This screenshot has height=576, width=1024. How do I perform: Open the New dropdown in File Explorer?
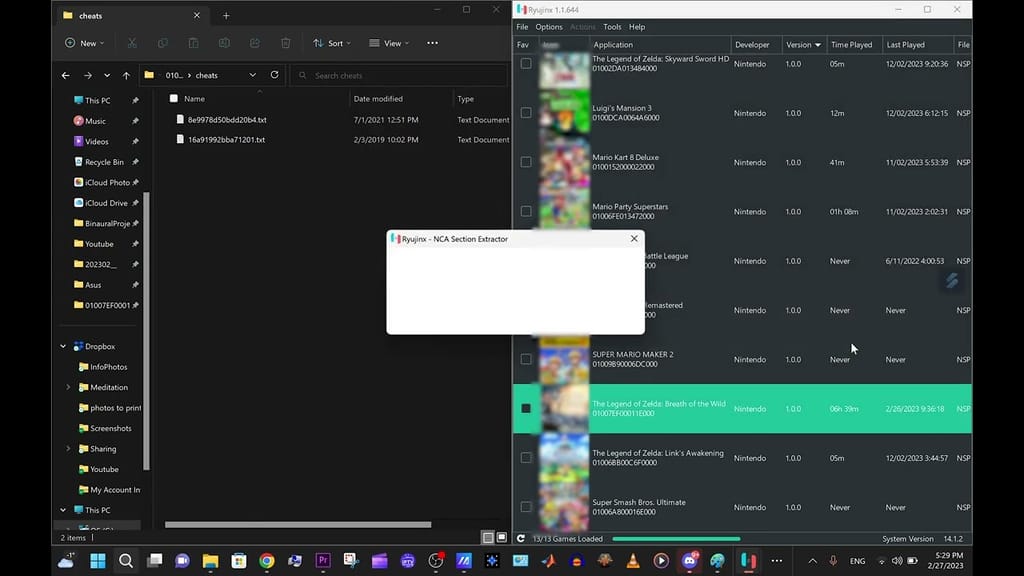coord(85,43)
